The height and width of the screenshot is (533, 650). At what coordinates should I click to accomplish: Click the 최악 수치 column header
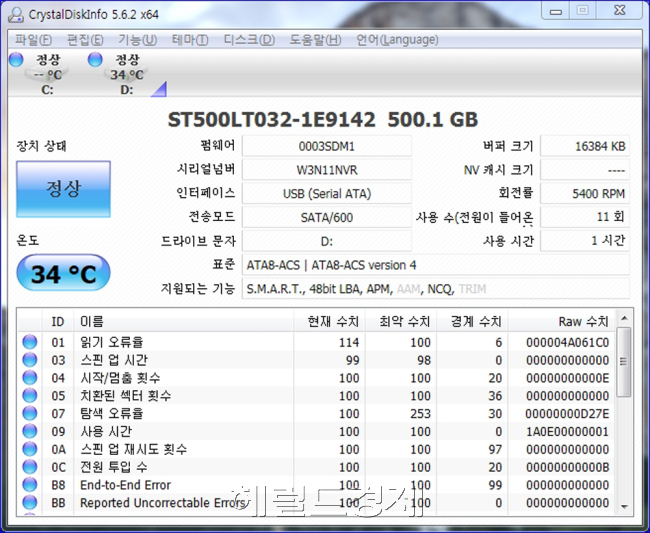401,321
